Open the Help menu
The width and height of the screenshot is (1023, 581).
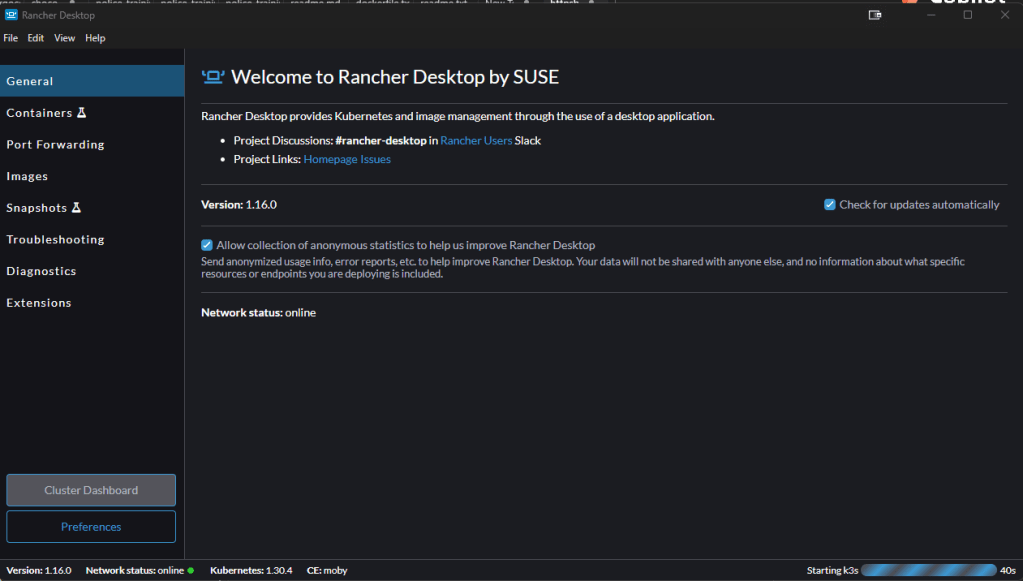coord(95,38)
